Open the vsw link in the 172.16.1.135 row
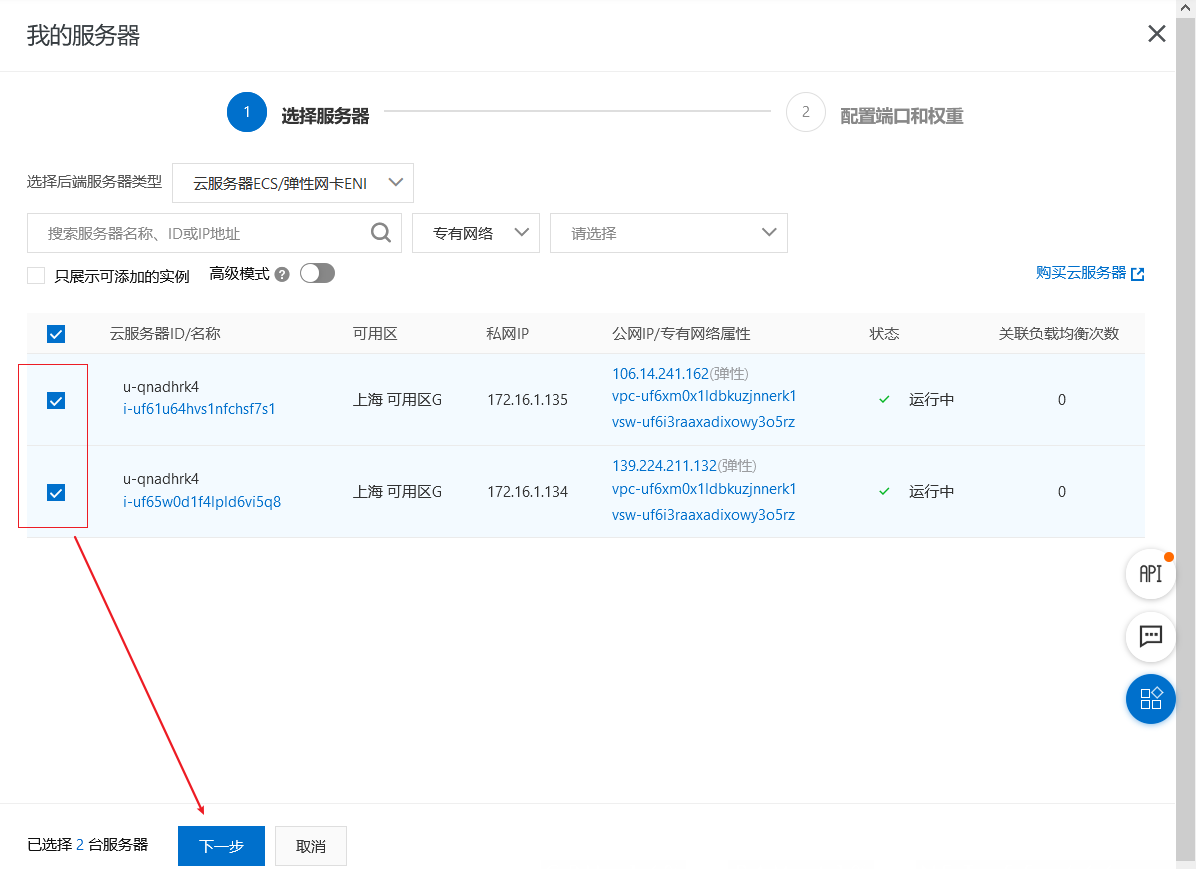Image resolution: width=1196 pixels, height=869 pixels. (x=703, y=422)
